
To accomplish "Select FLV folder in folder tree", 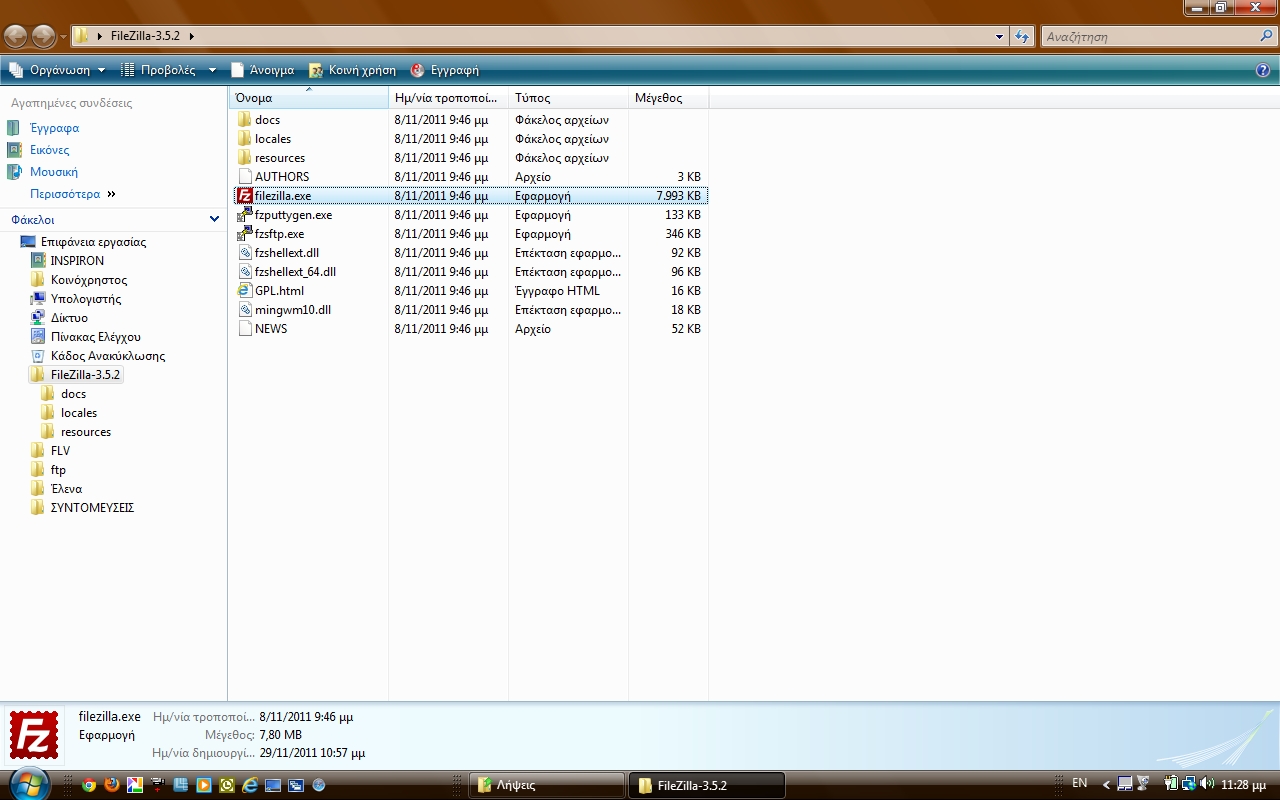I will (61, 451).
